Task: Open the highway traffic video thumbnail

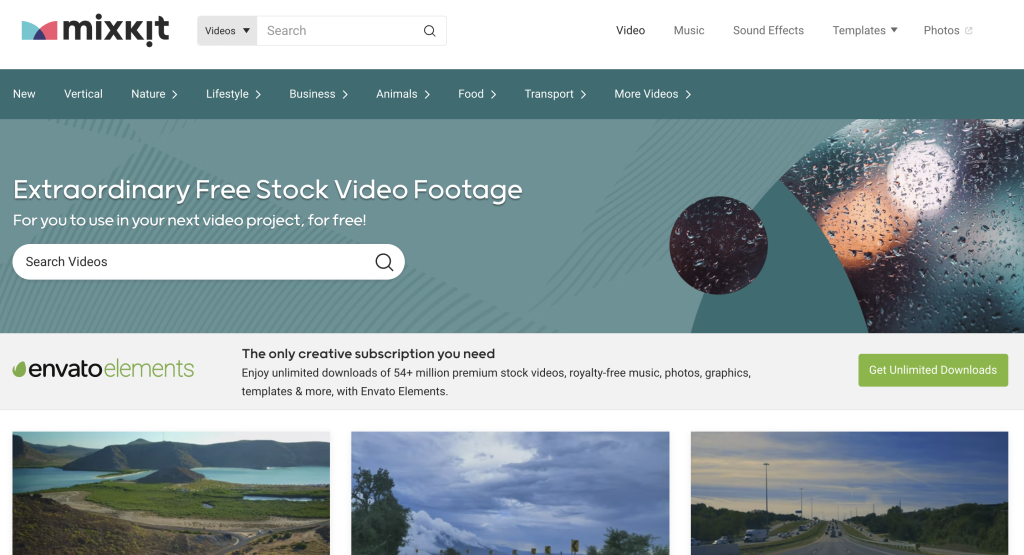Action: pyautogui.click(x=849, y=492)
